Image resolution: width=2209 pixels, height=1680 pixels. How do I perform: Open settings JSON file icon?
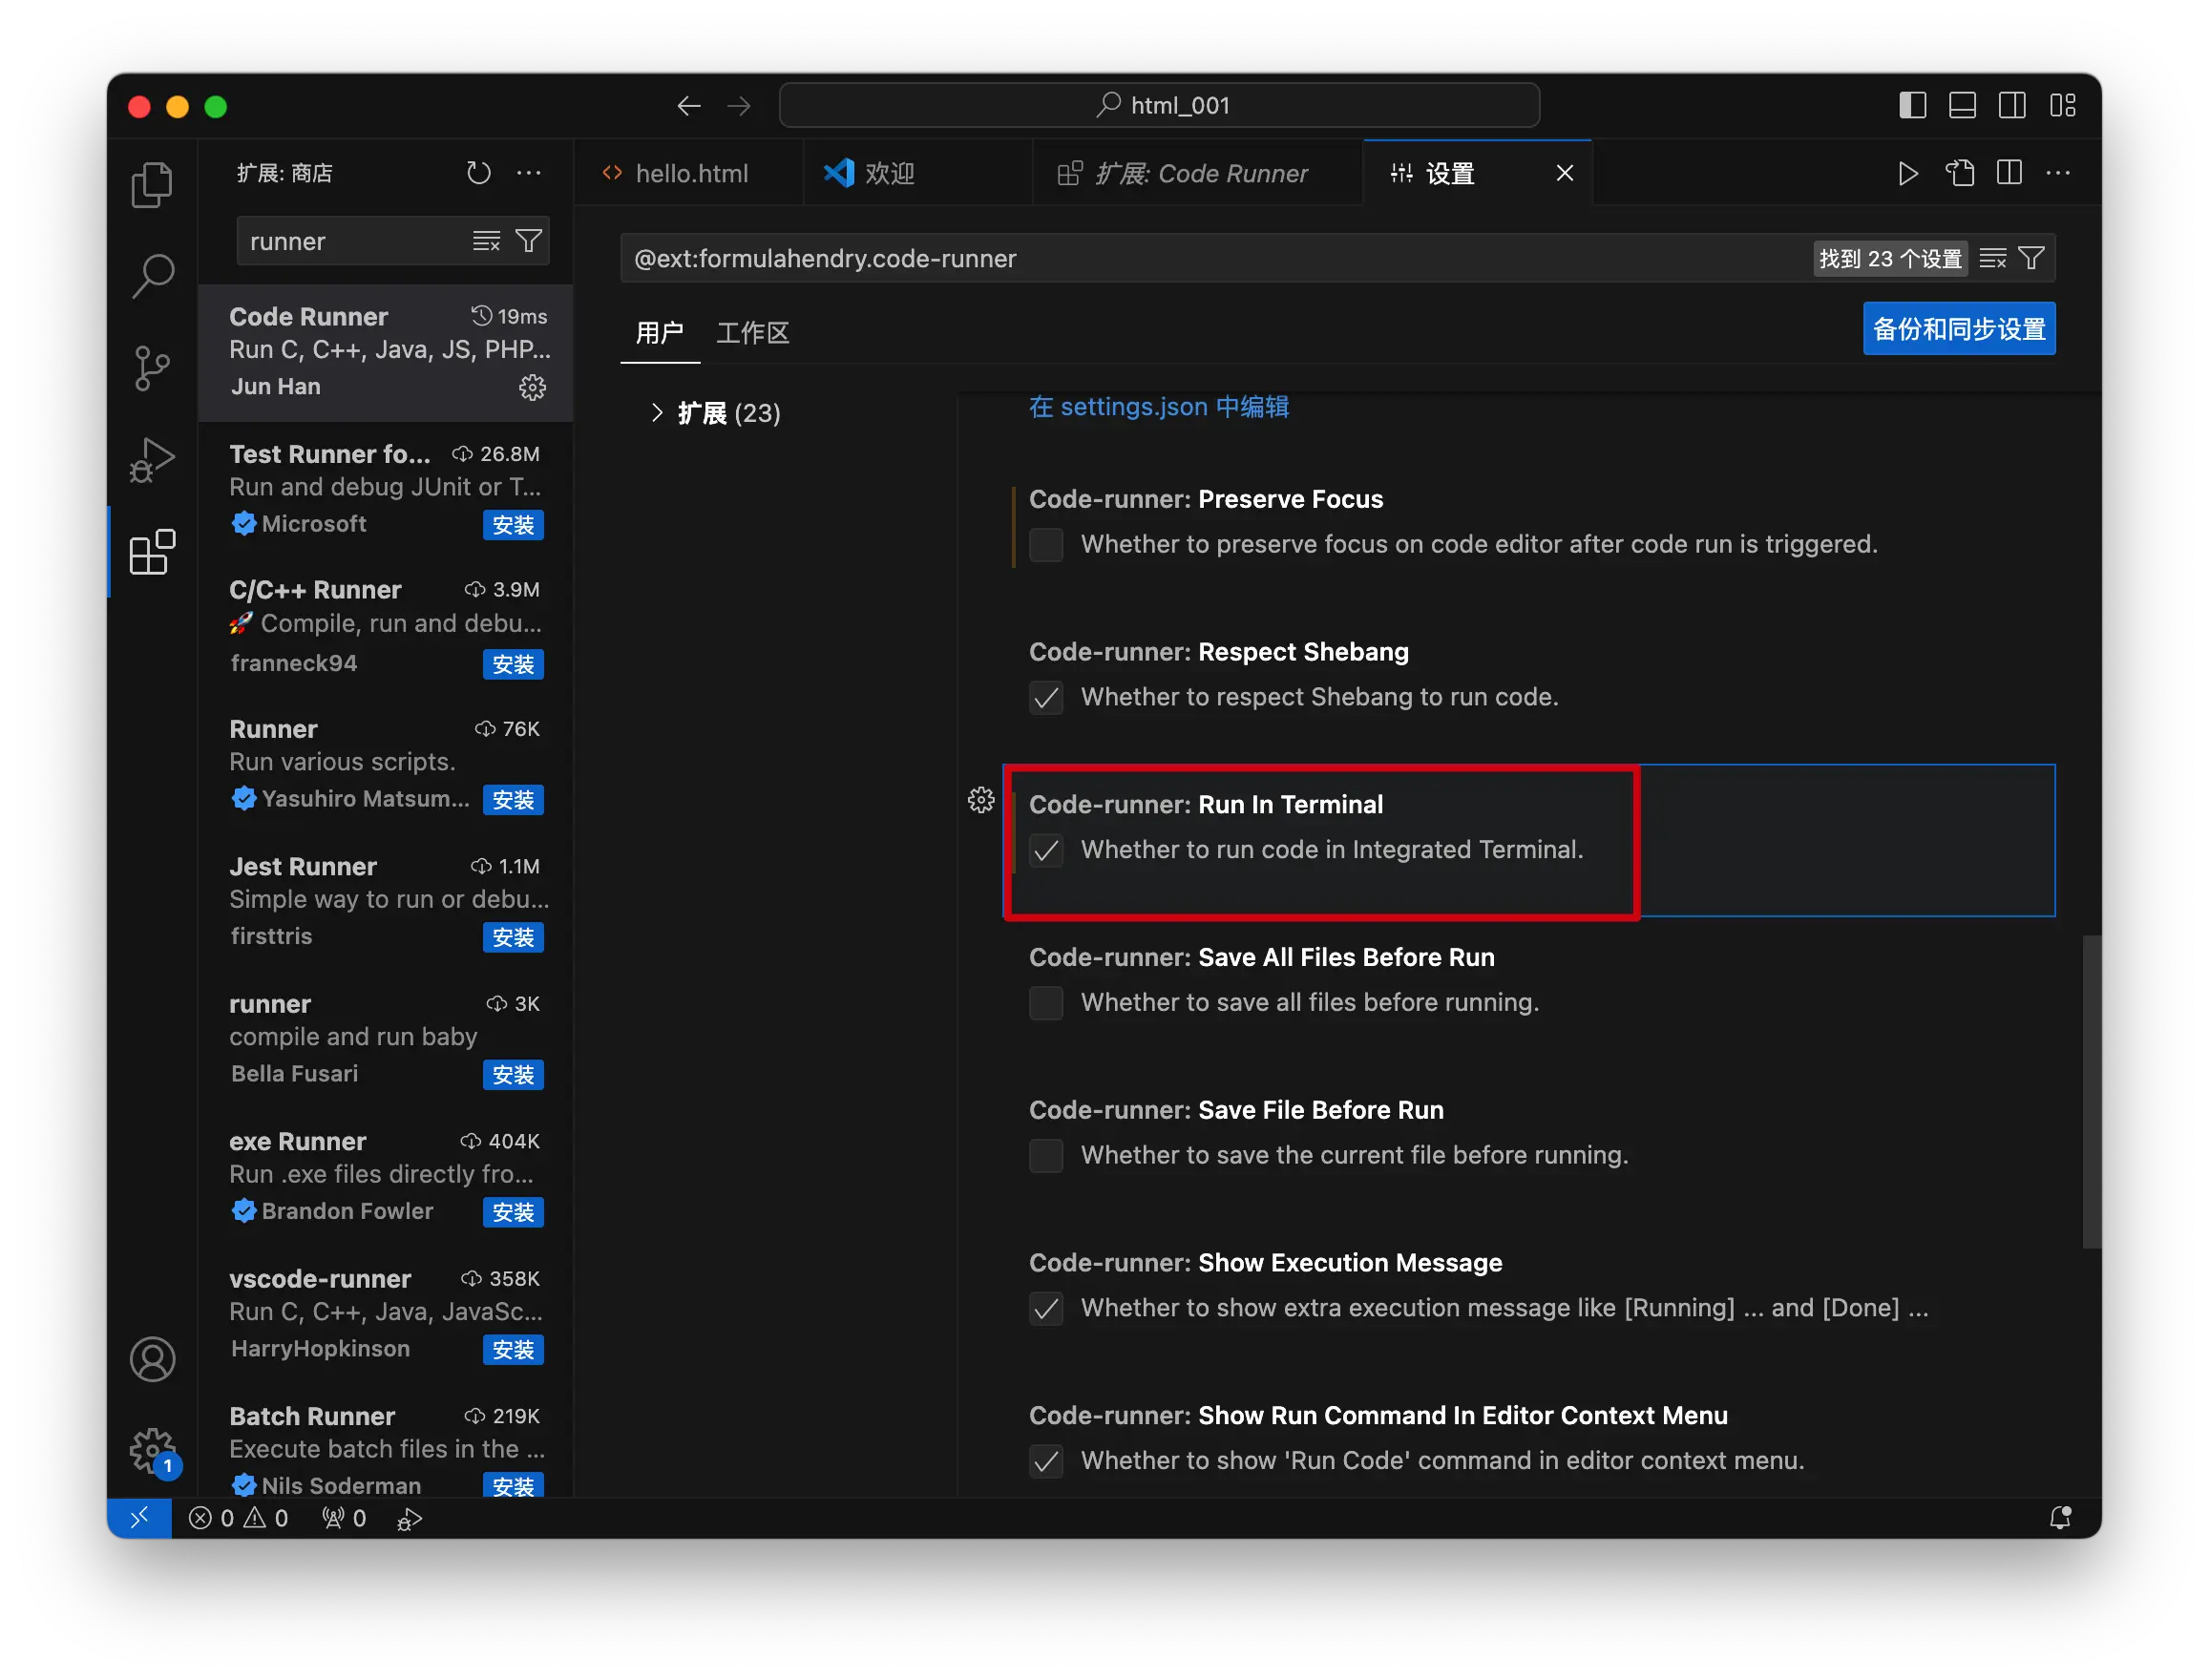[1959, 173]
